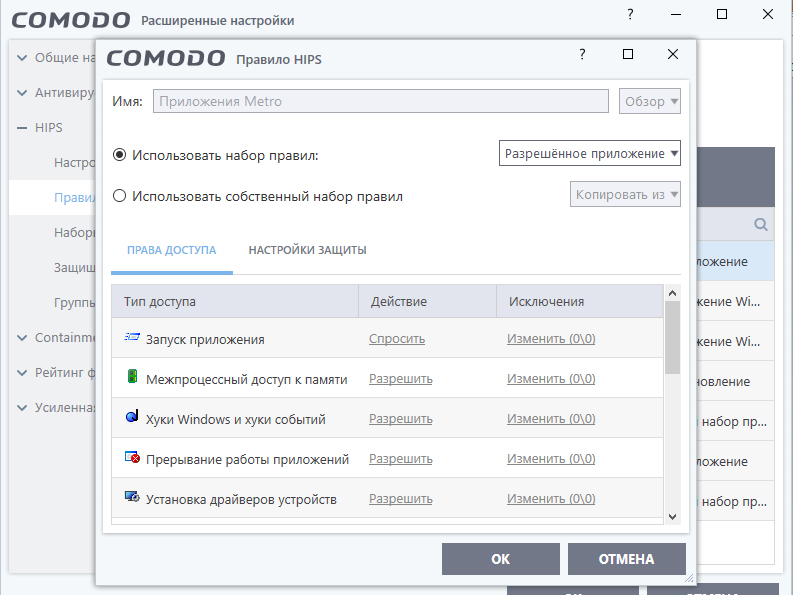Select 'Использовать собственный набор правил' option
Viewport: 793px width, 595px height.
119,195
